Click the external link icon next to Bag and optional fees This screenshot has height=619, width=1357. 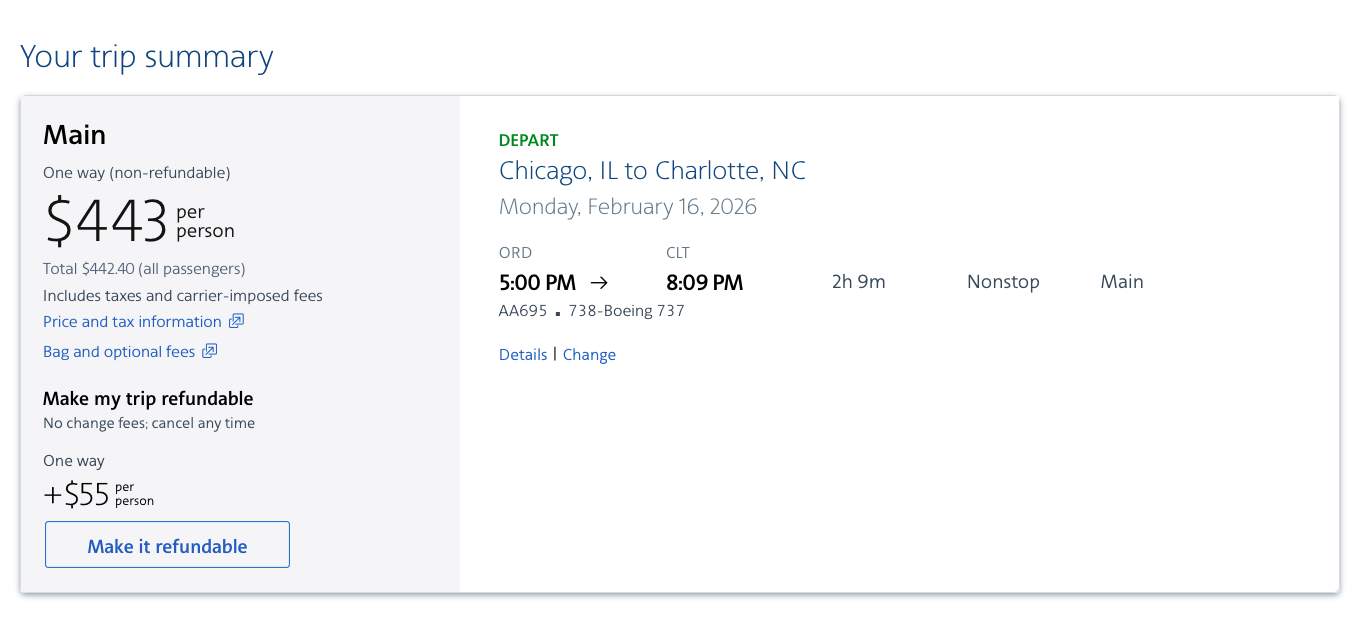(x=209, y=351)
